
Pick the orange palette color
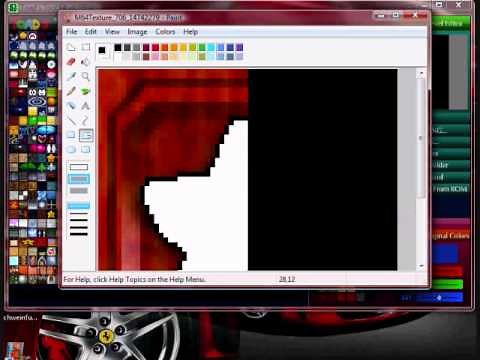pyautogui.click(x=165, y=47)
